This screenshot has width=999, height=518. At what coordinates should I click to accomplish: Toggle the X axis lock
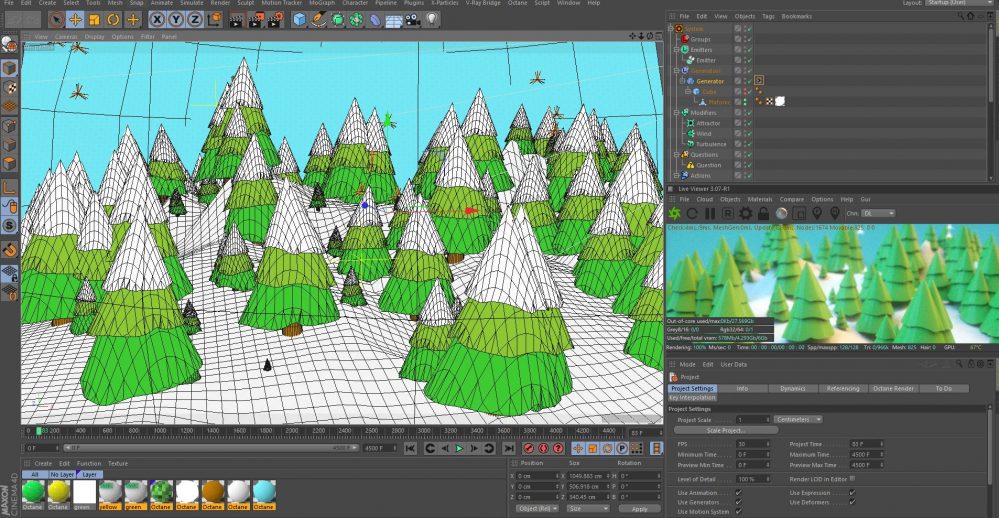(158, 19)
